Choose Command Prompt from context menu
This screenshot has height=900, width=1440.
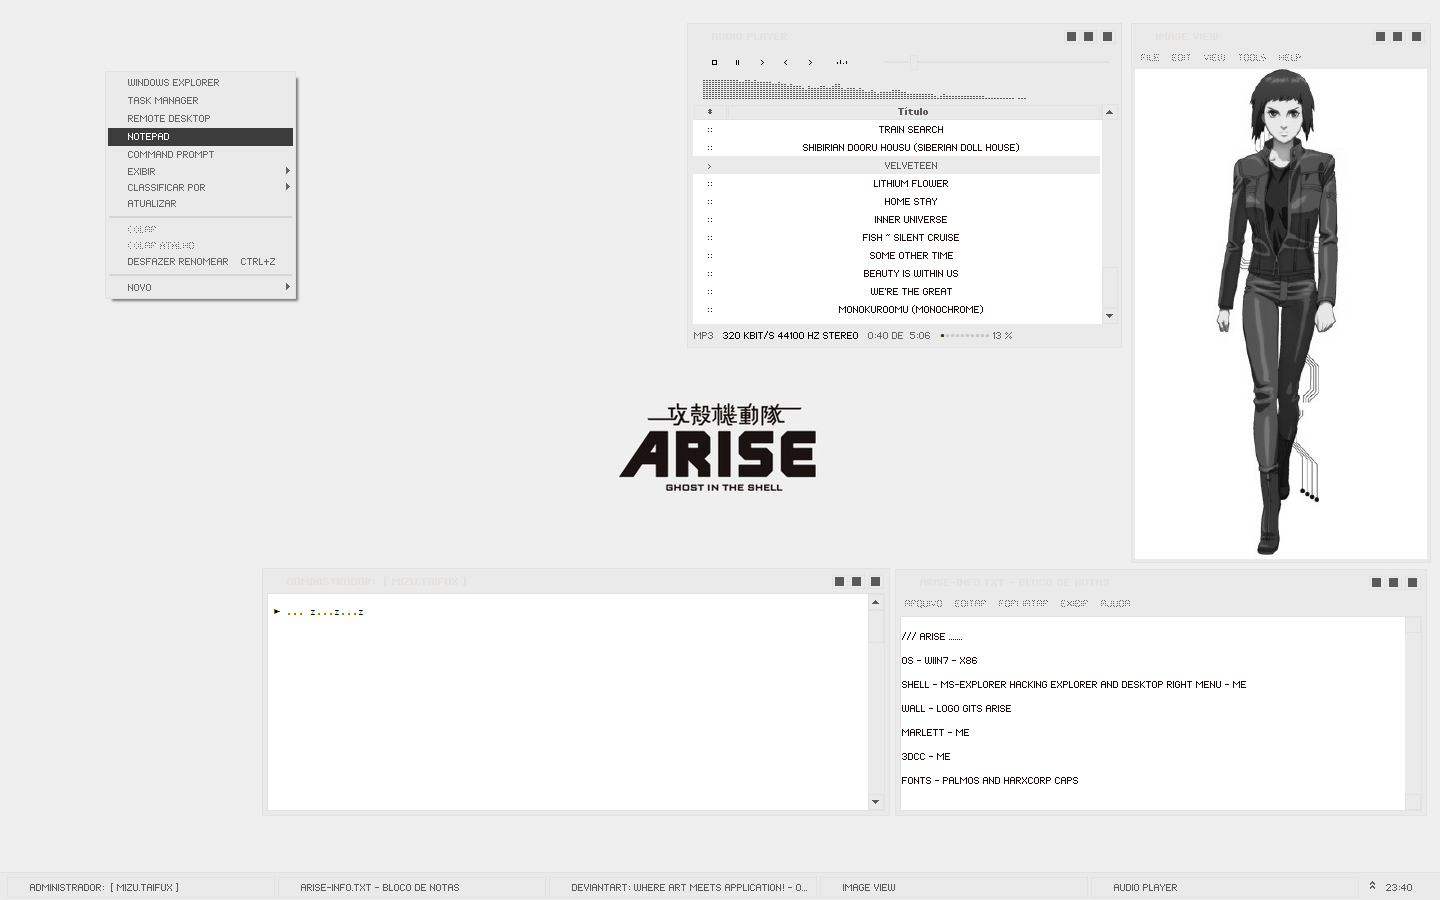click(x=200, y=155)
